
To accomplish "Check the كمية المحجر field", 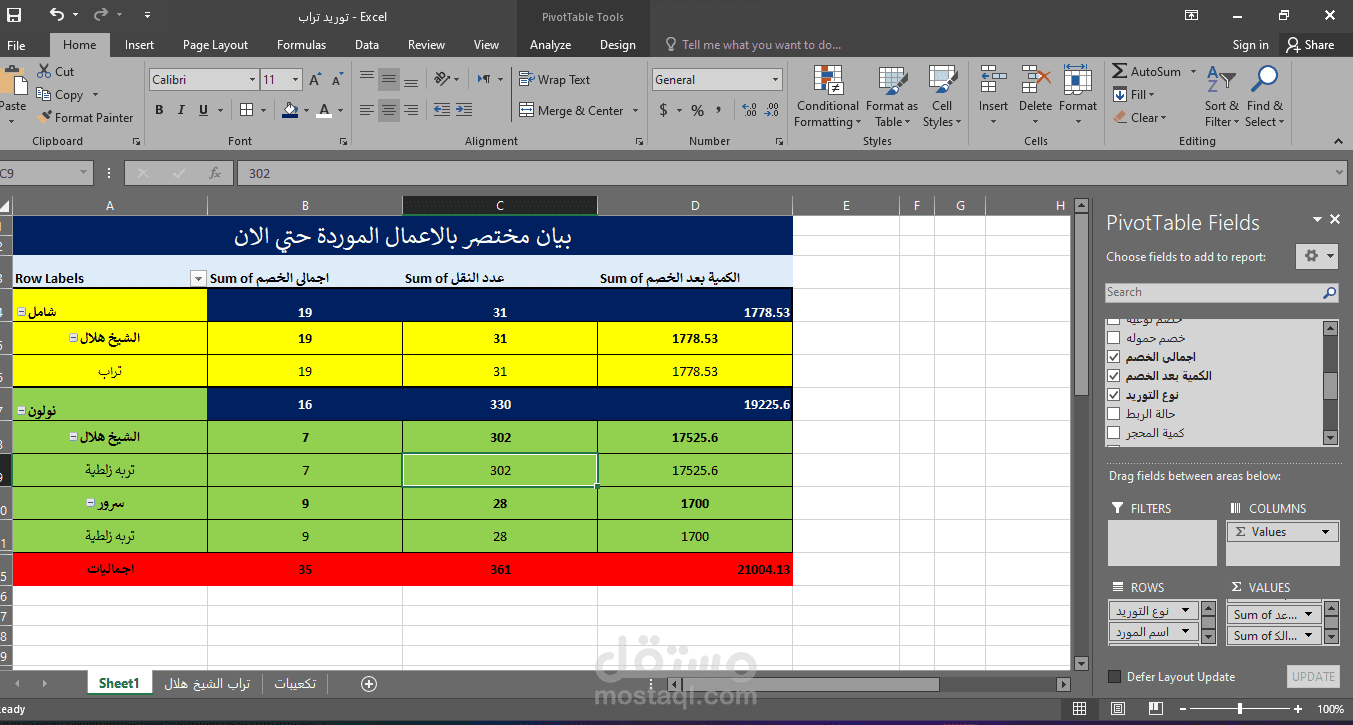I will pos(1113,433).
